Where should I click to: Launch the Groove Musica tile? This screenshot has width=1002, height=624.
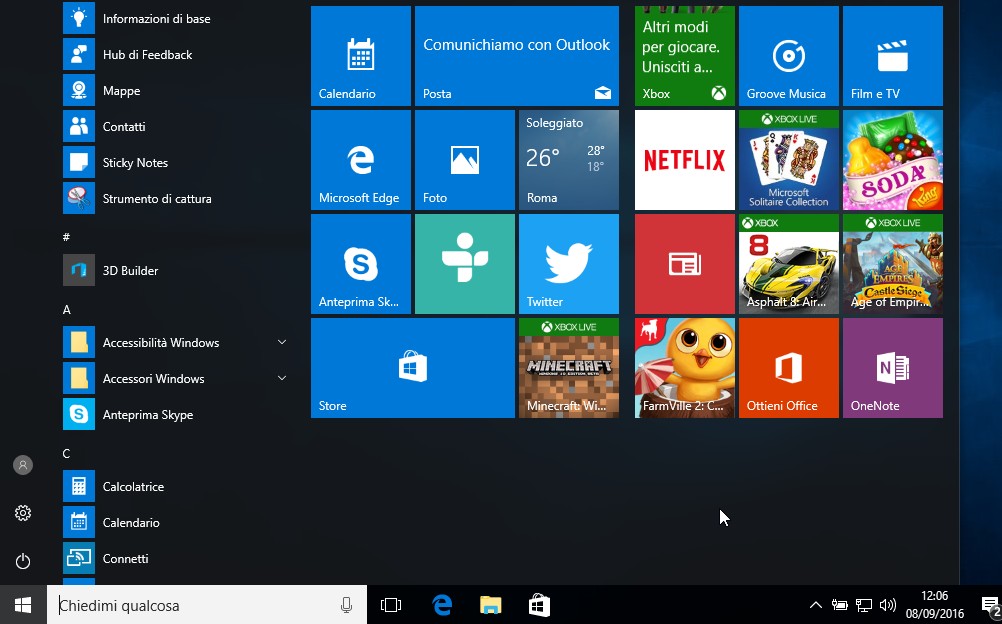789,56
